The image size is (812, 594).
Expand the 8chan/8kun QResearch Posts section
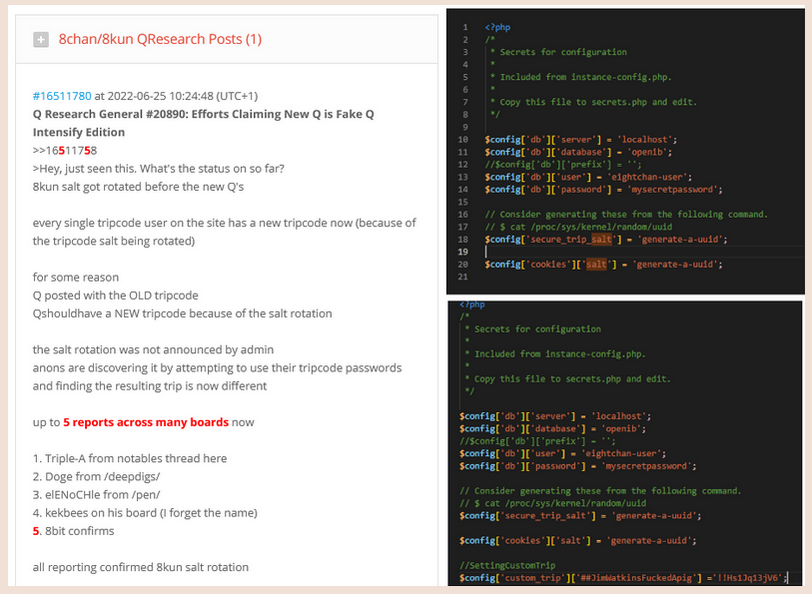point(41,39)
